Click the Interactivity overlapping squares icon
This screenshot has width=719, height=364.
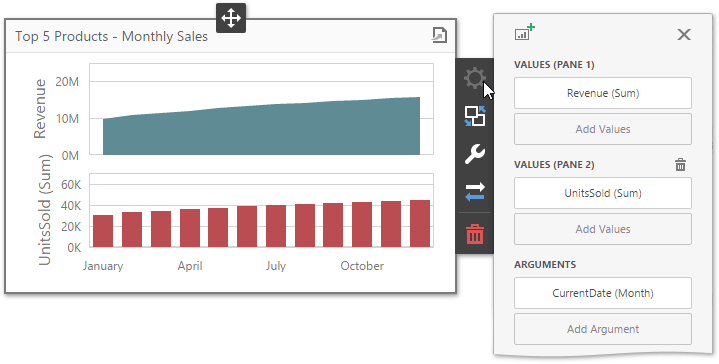475,116
